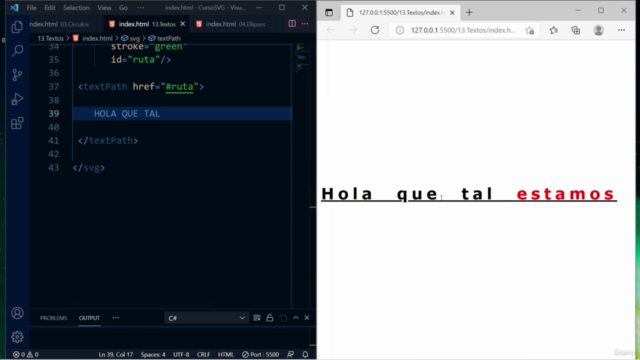Switch to the PROBLEMS panel tab
This screenshot has height=360, width=640.
pos(53,318)
